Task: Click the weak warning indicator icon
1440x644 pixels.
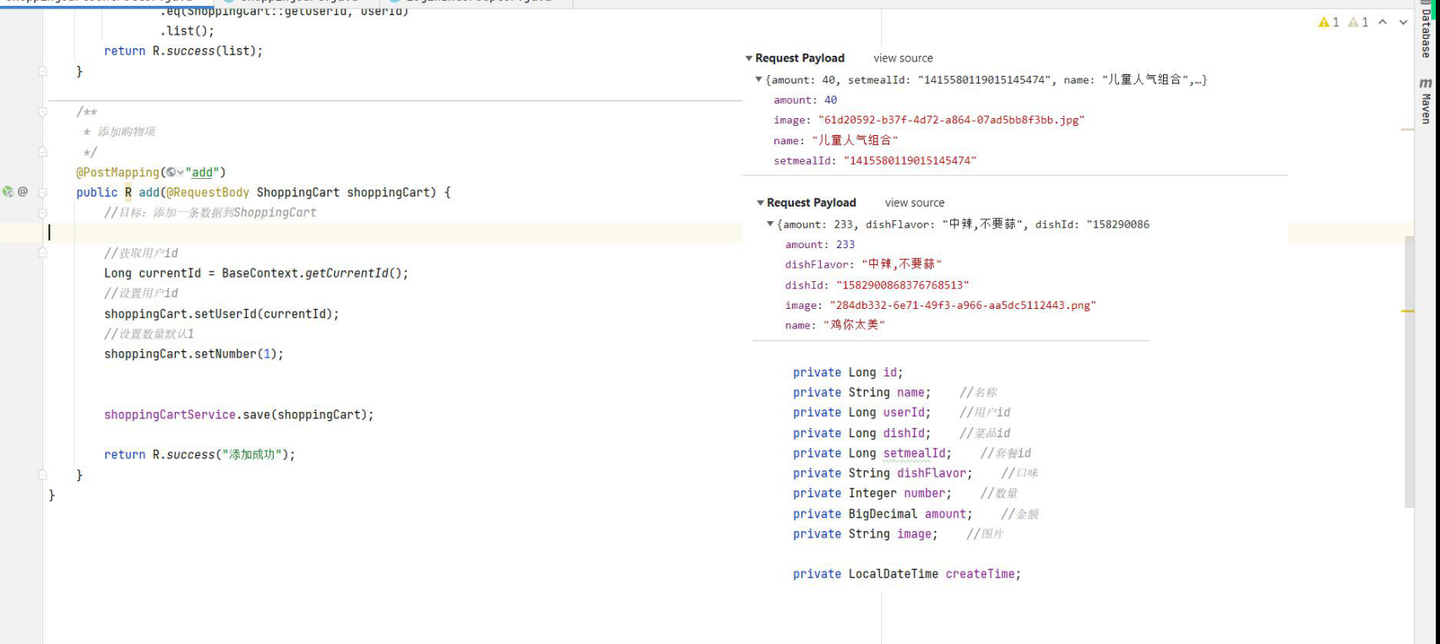Action: tap(1352, 22)
